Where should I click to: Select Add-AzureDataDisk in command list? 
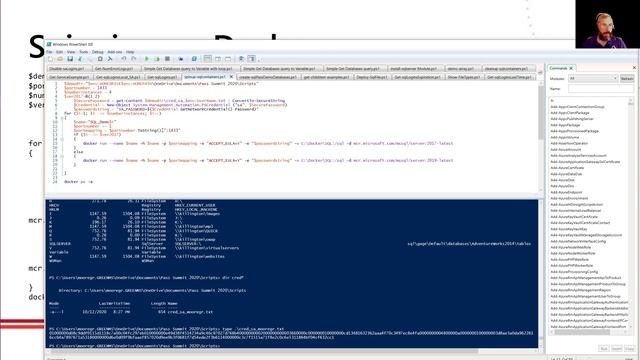[x=566, y=174]
